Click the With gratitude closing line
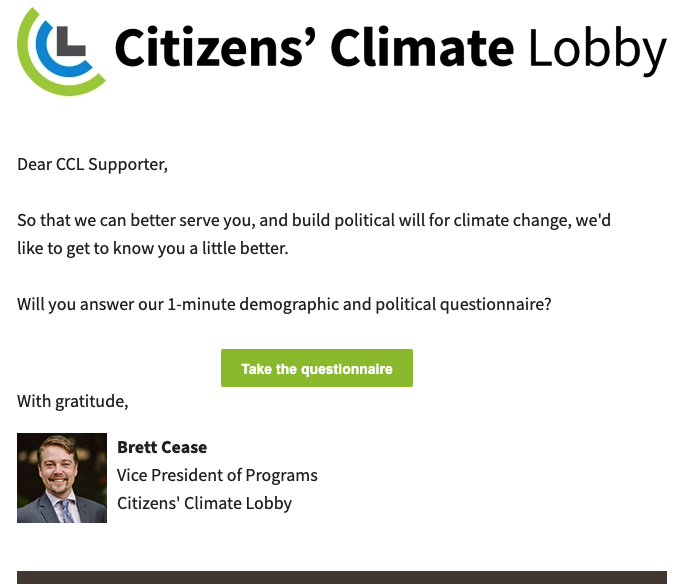692x584 pixels. tap(73, 402)
